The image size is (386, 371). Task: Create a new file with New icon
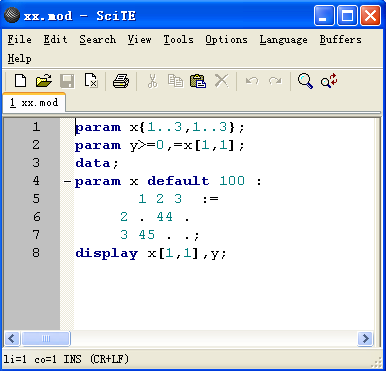click(20, 81)
